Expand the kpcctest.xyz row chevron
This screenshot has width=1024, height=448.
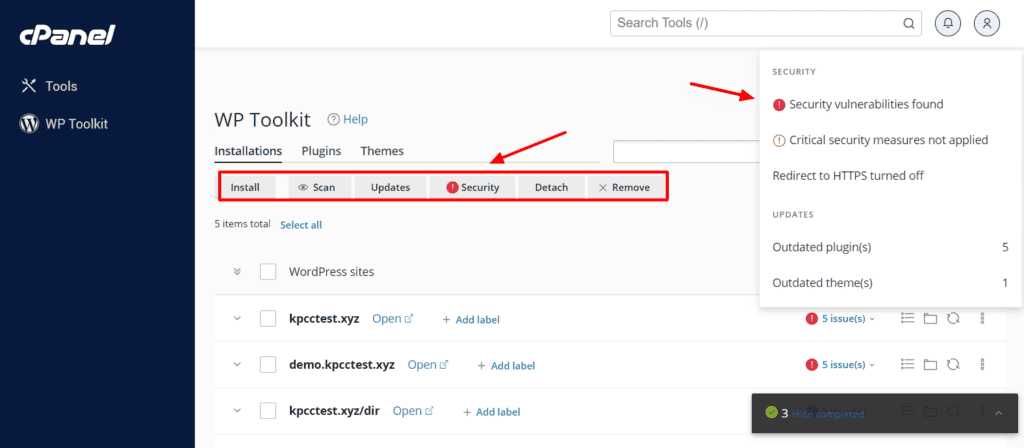click(x=238, y=319)
